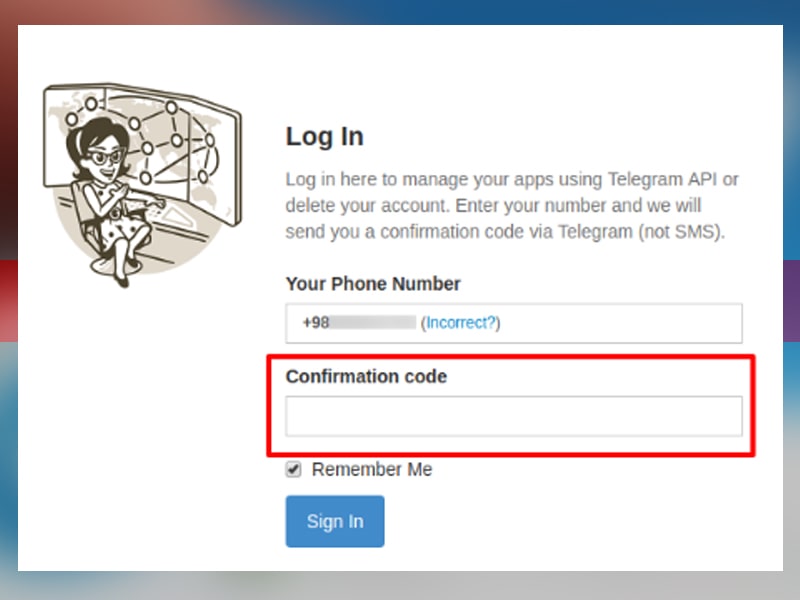Click the login description paragraph text
Image resolution: width=800 pixels, height=600 pixels.
pos(512,205)
